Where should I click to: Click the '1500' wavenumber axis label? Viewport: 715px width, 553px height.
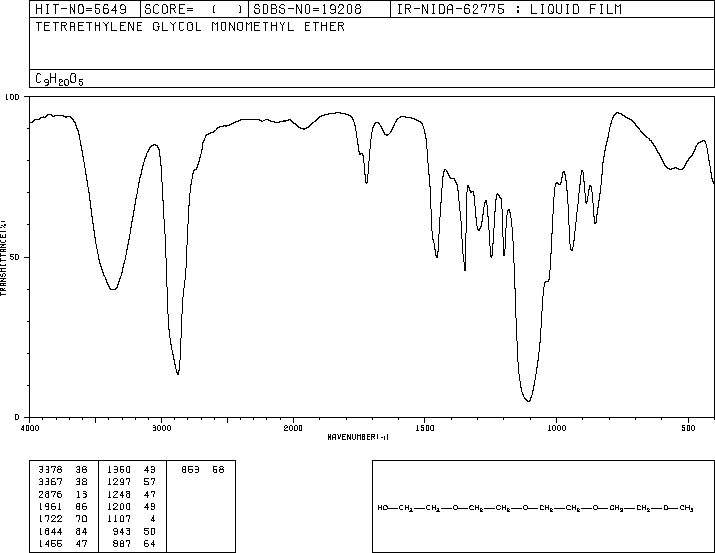click(x=425, y=428)
